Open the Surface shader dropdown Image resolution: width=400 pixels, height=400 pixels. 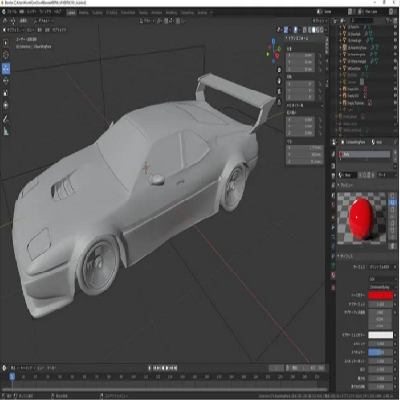coord(382,267)
